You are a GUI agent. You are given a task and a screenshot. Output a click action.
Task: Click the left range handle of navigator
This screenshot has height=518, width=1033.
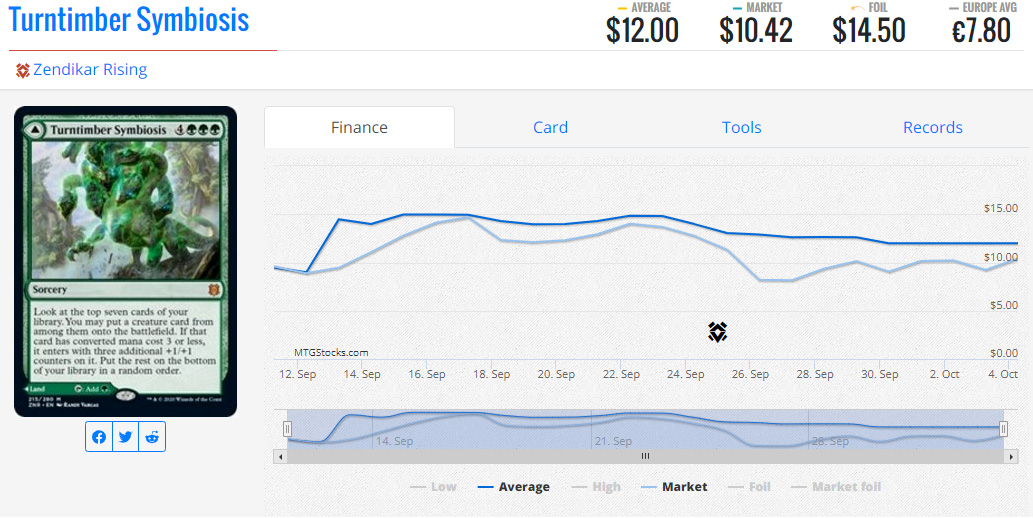click(x=288, y=429)
